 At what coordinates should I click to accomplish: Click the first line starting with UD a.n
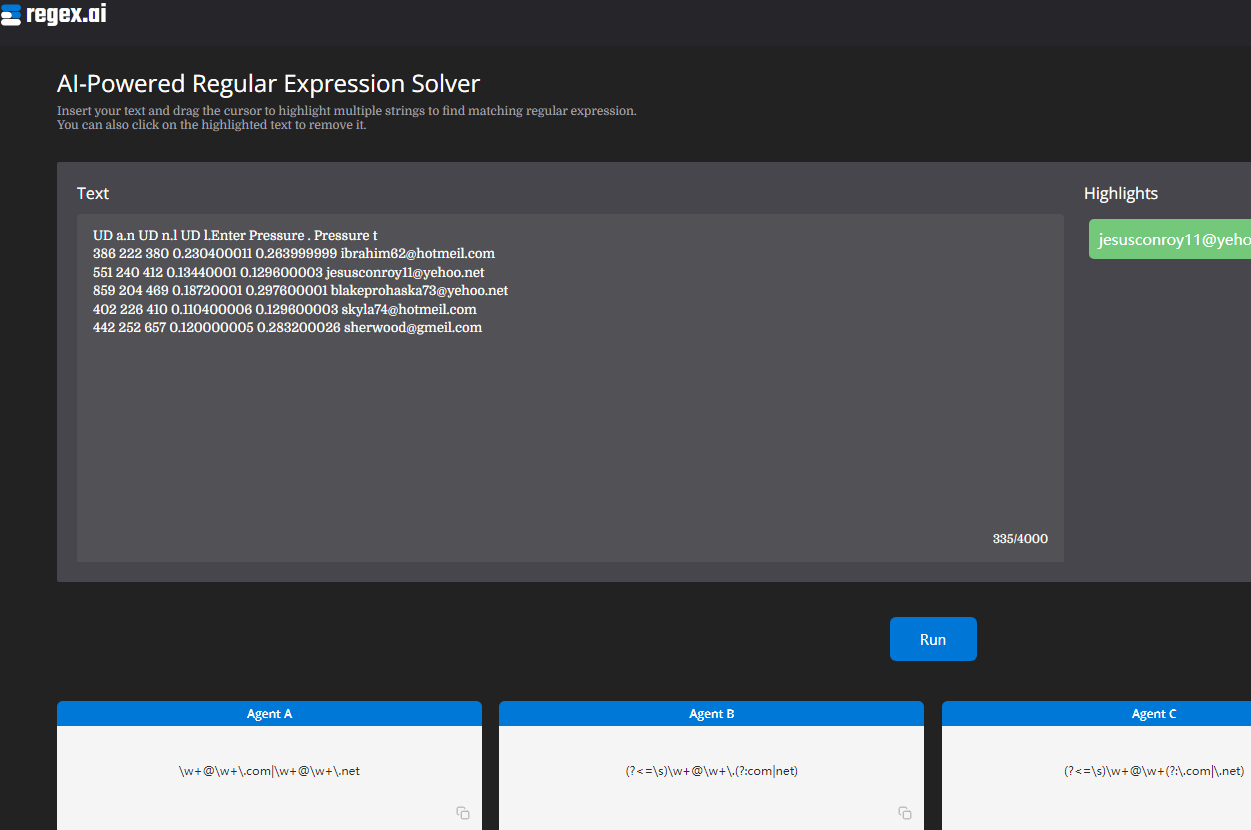pyautogui.click(x=234, y=236)
